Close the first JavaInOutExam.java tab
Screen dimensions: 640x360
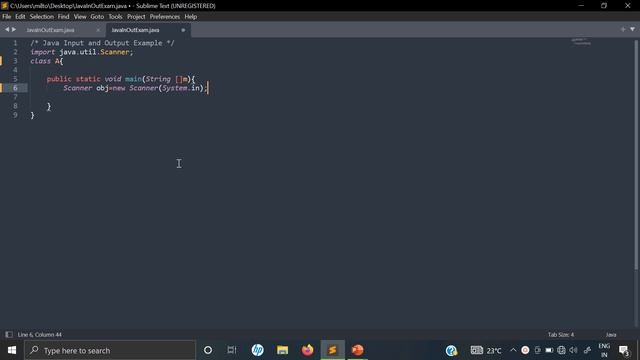98,30
